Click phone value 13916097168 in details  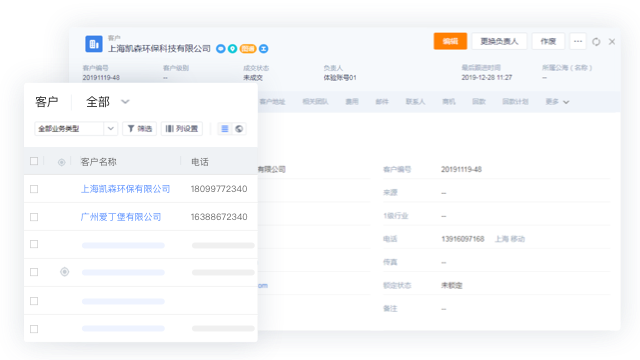coord(462,239)
